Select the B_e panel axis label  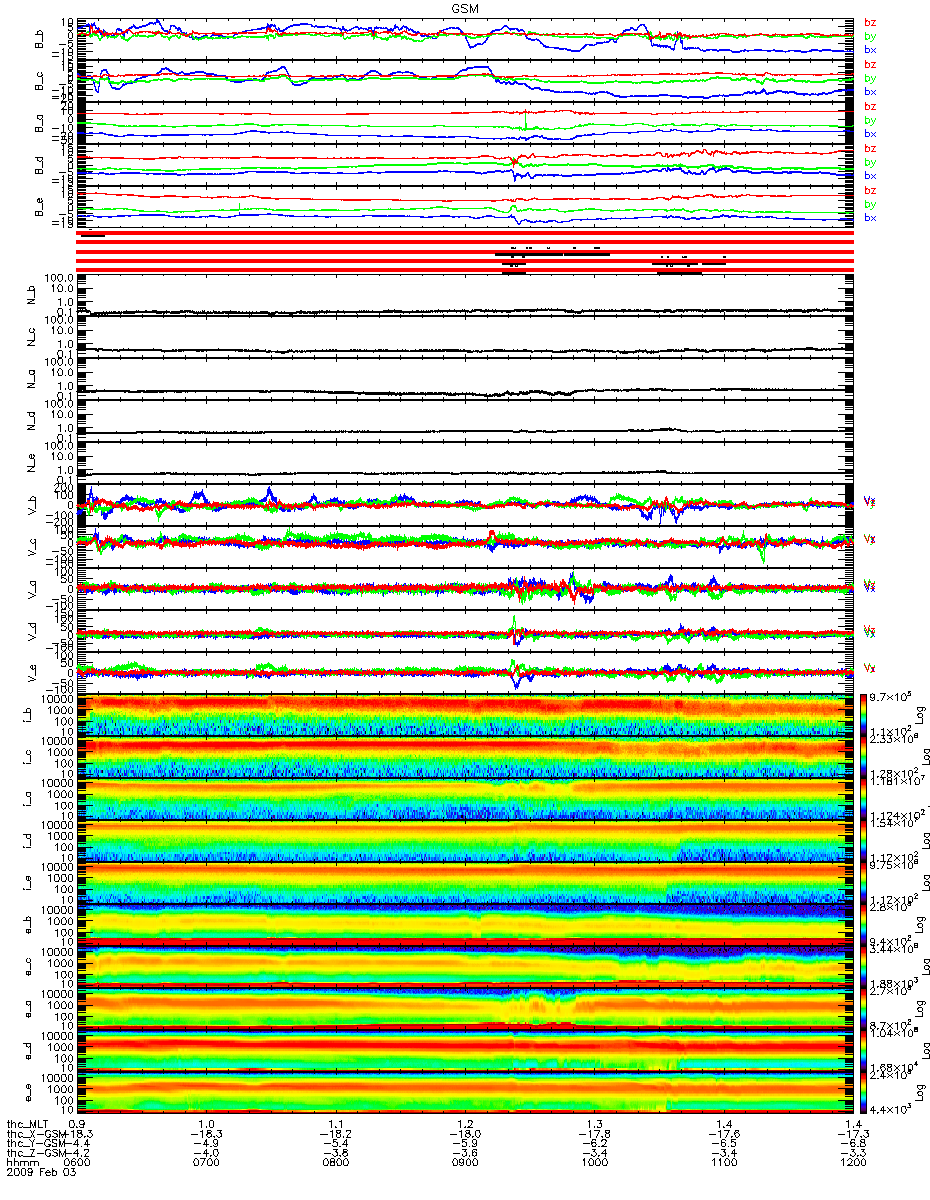pos(39,208)
